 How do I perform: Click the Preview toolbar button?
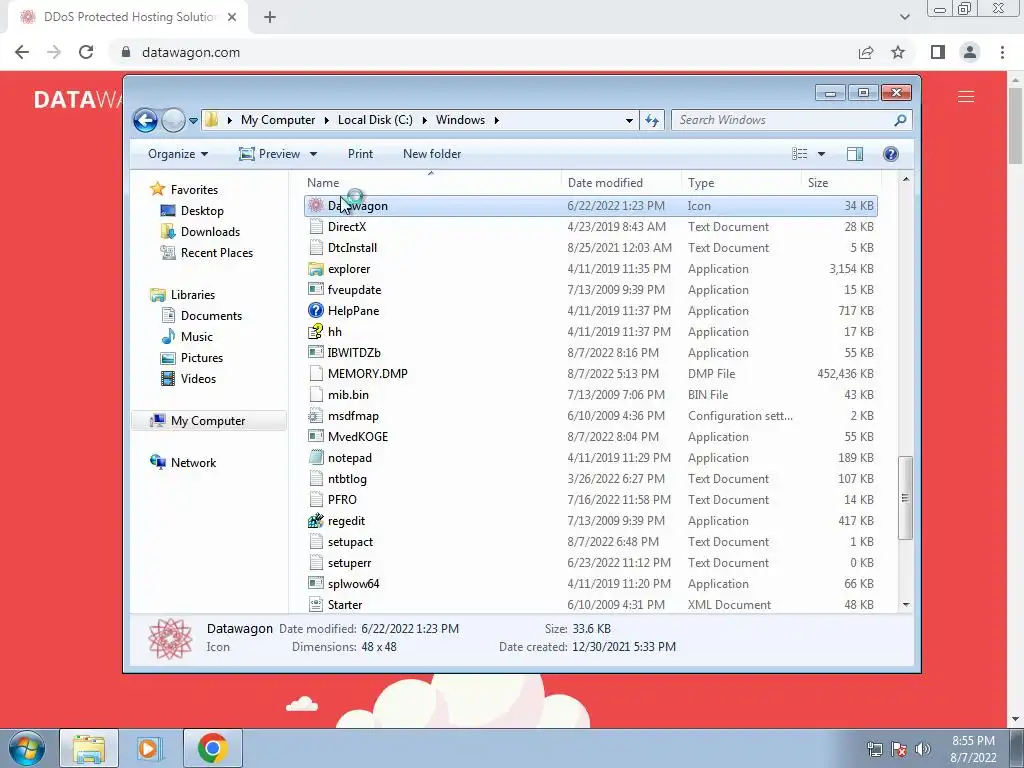[270, 154]
